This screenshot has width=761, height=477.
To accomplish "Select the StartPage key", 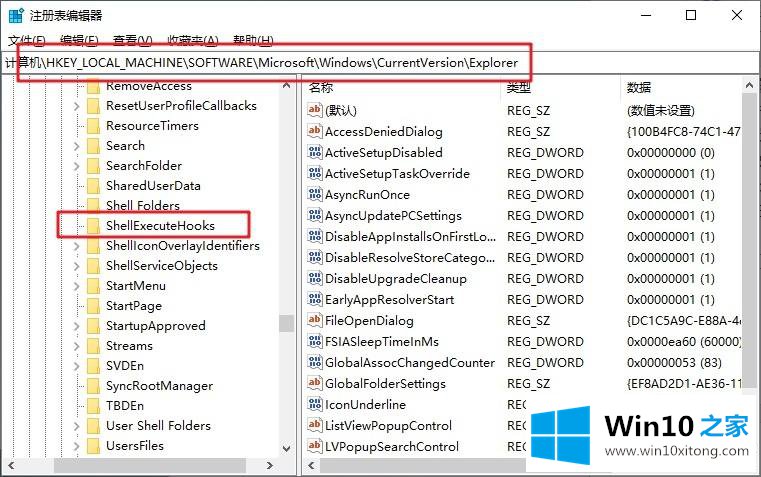I will [134, 306].
